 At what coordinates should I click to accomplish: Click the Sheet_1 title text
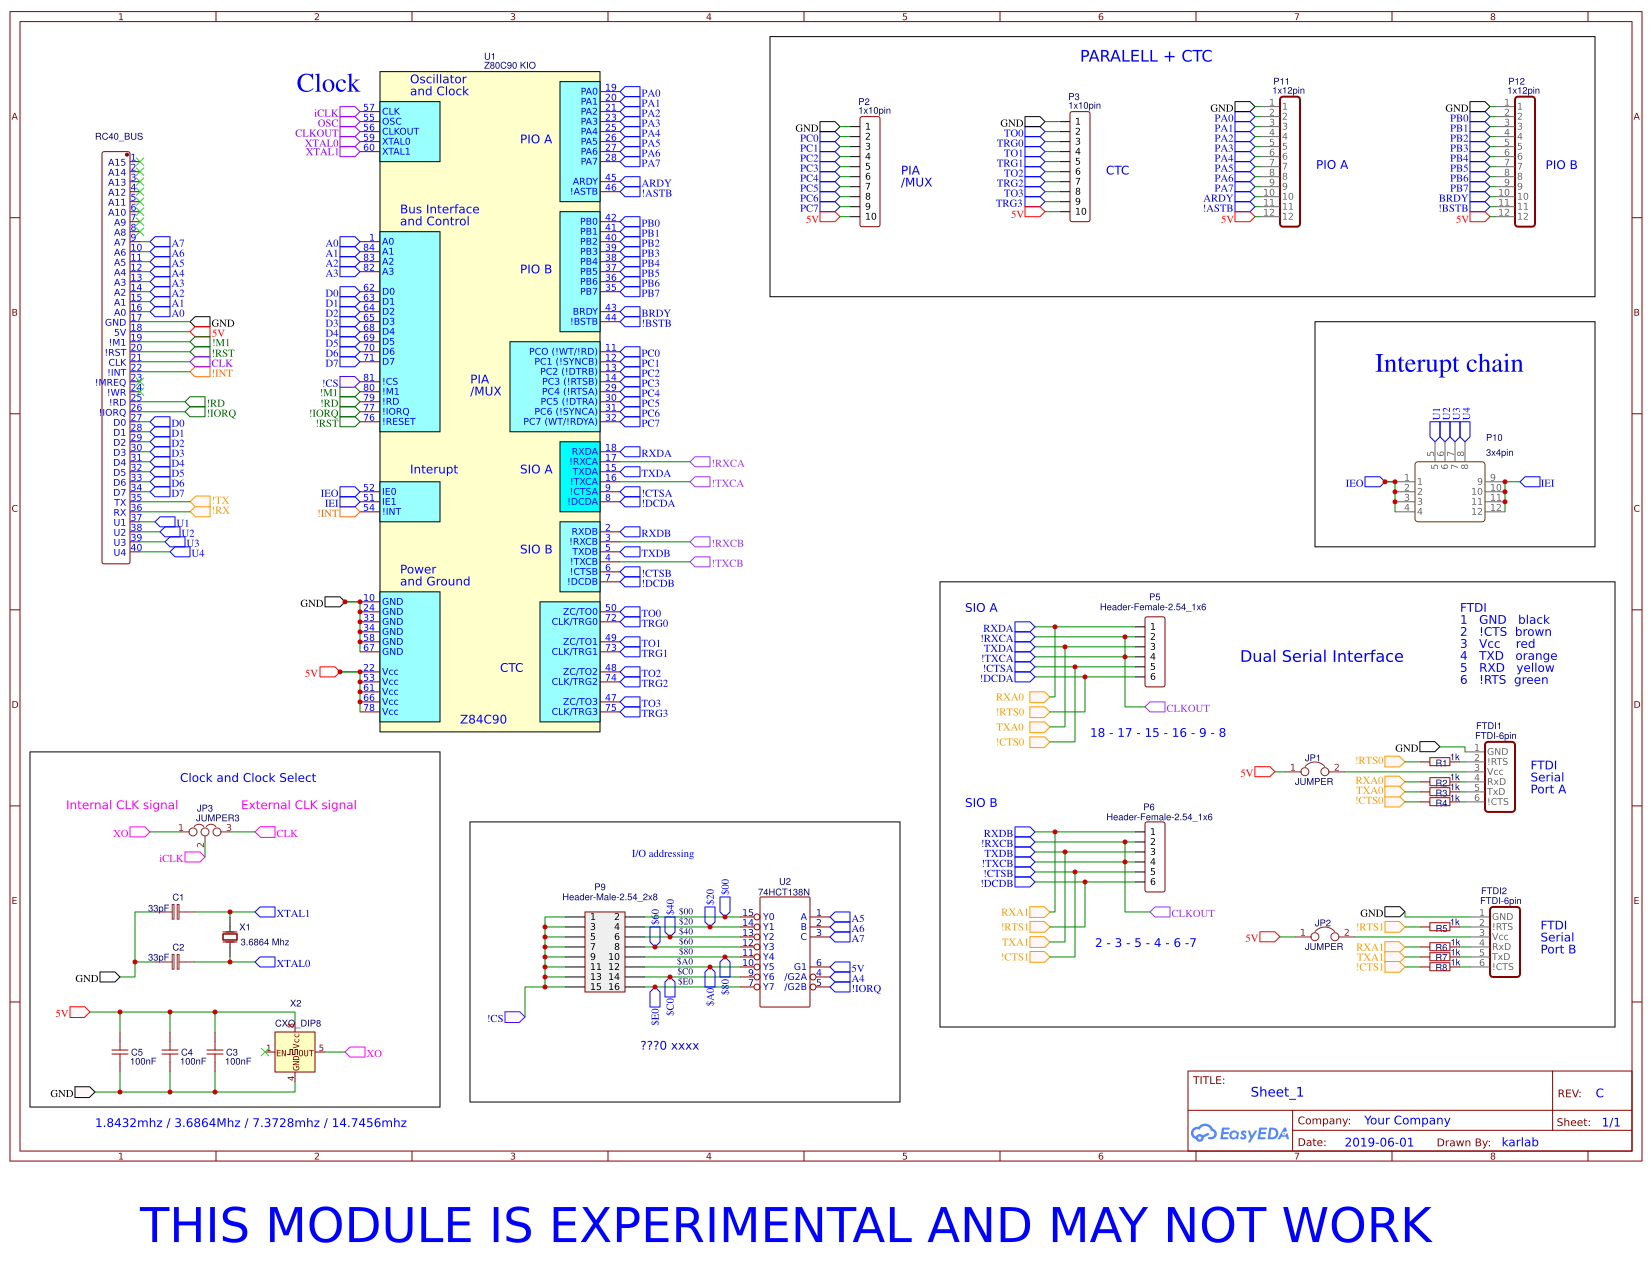pyautogui.click(x=1276, y=1091)
